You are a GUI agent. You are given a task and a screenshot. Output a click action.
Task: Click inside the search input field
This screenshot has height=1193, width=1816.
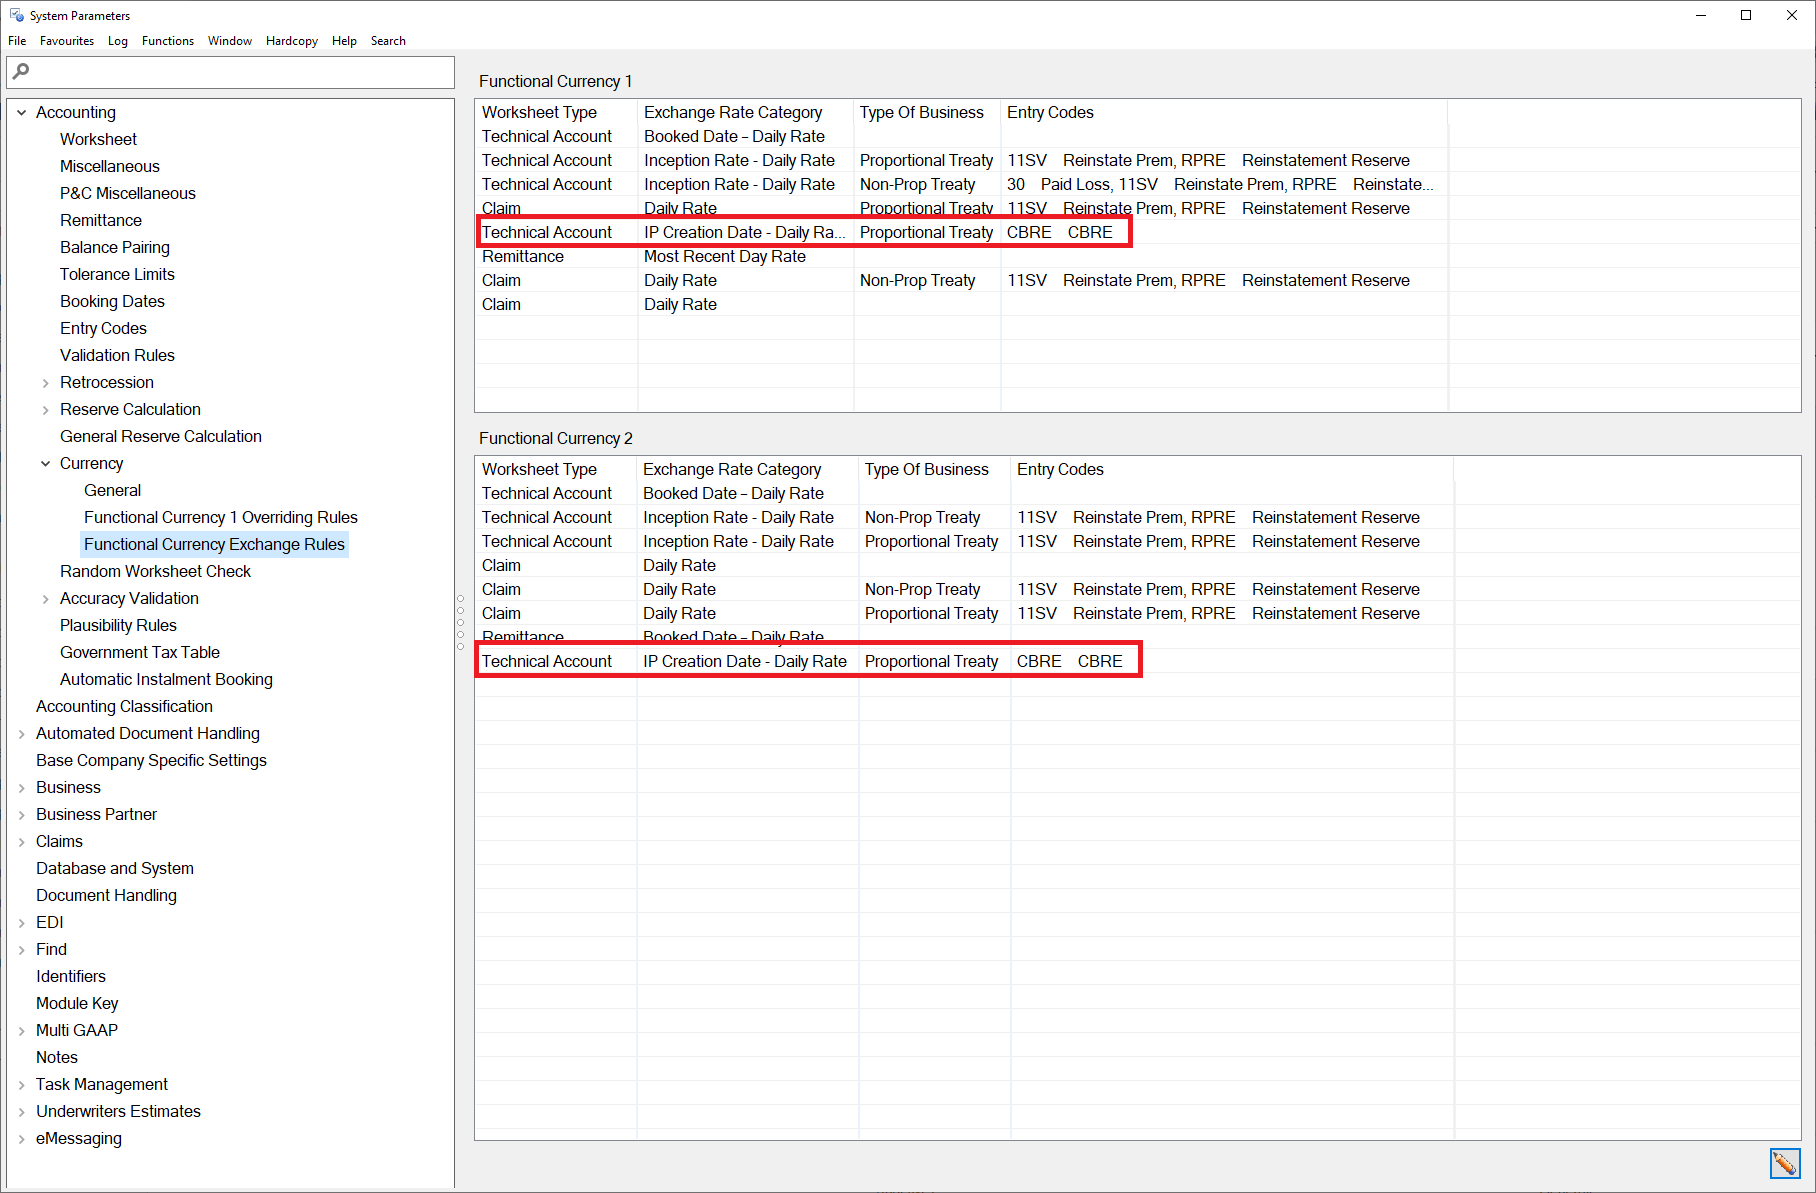pos(240,72)
